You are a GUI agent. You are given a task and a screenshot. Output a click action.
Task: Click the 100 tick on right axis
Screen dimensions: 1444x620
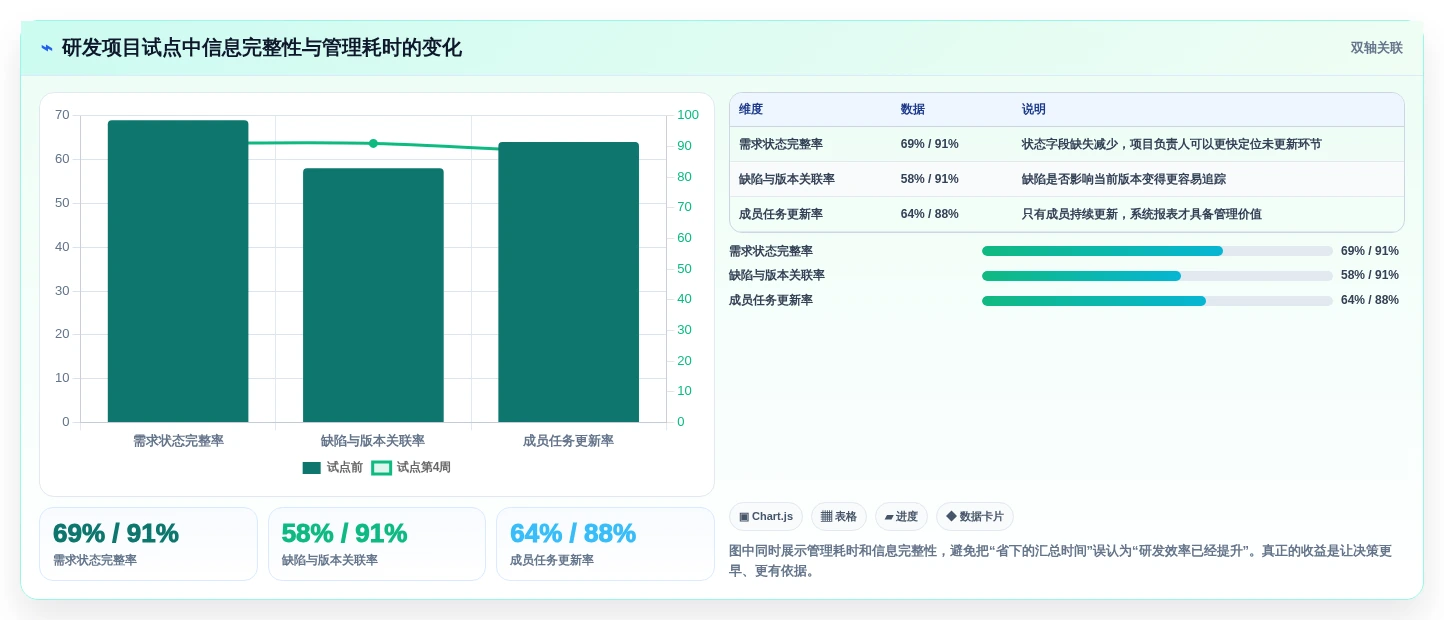point(688,115)
